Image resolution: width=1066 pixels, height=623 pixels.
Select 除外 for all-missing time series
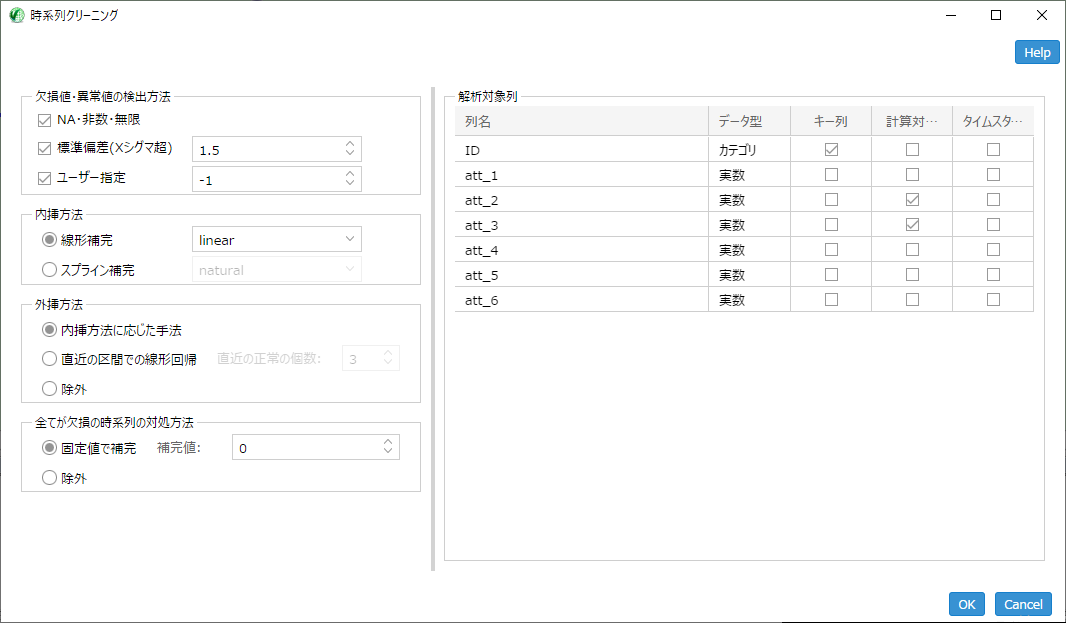50,478
